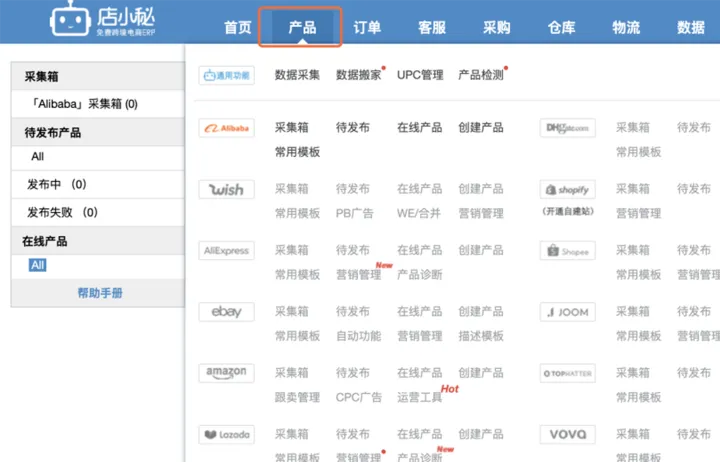Open the 客服 tab
Viewport: 720px width, 462px height.
432,28
